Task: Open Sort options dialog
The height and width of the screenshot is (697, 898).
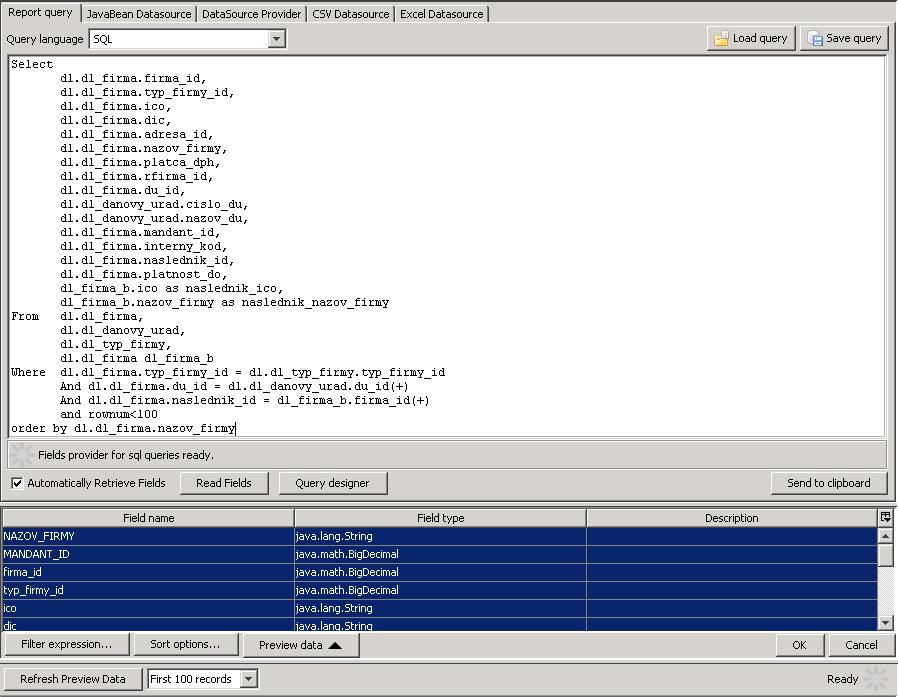Action: click(x=185, y=644)
